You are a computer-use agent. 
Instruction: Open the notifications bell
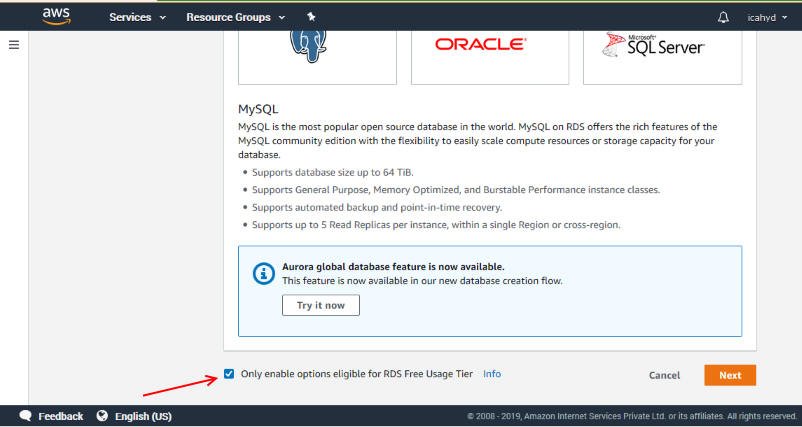click(x=723, y=17)
